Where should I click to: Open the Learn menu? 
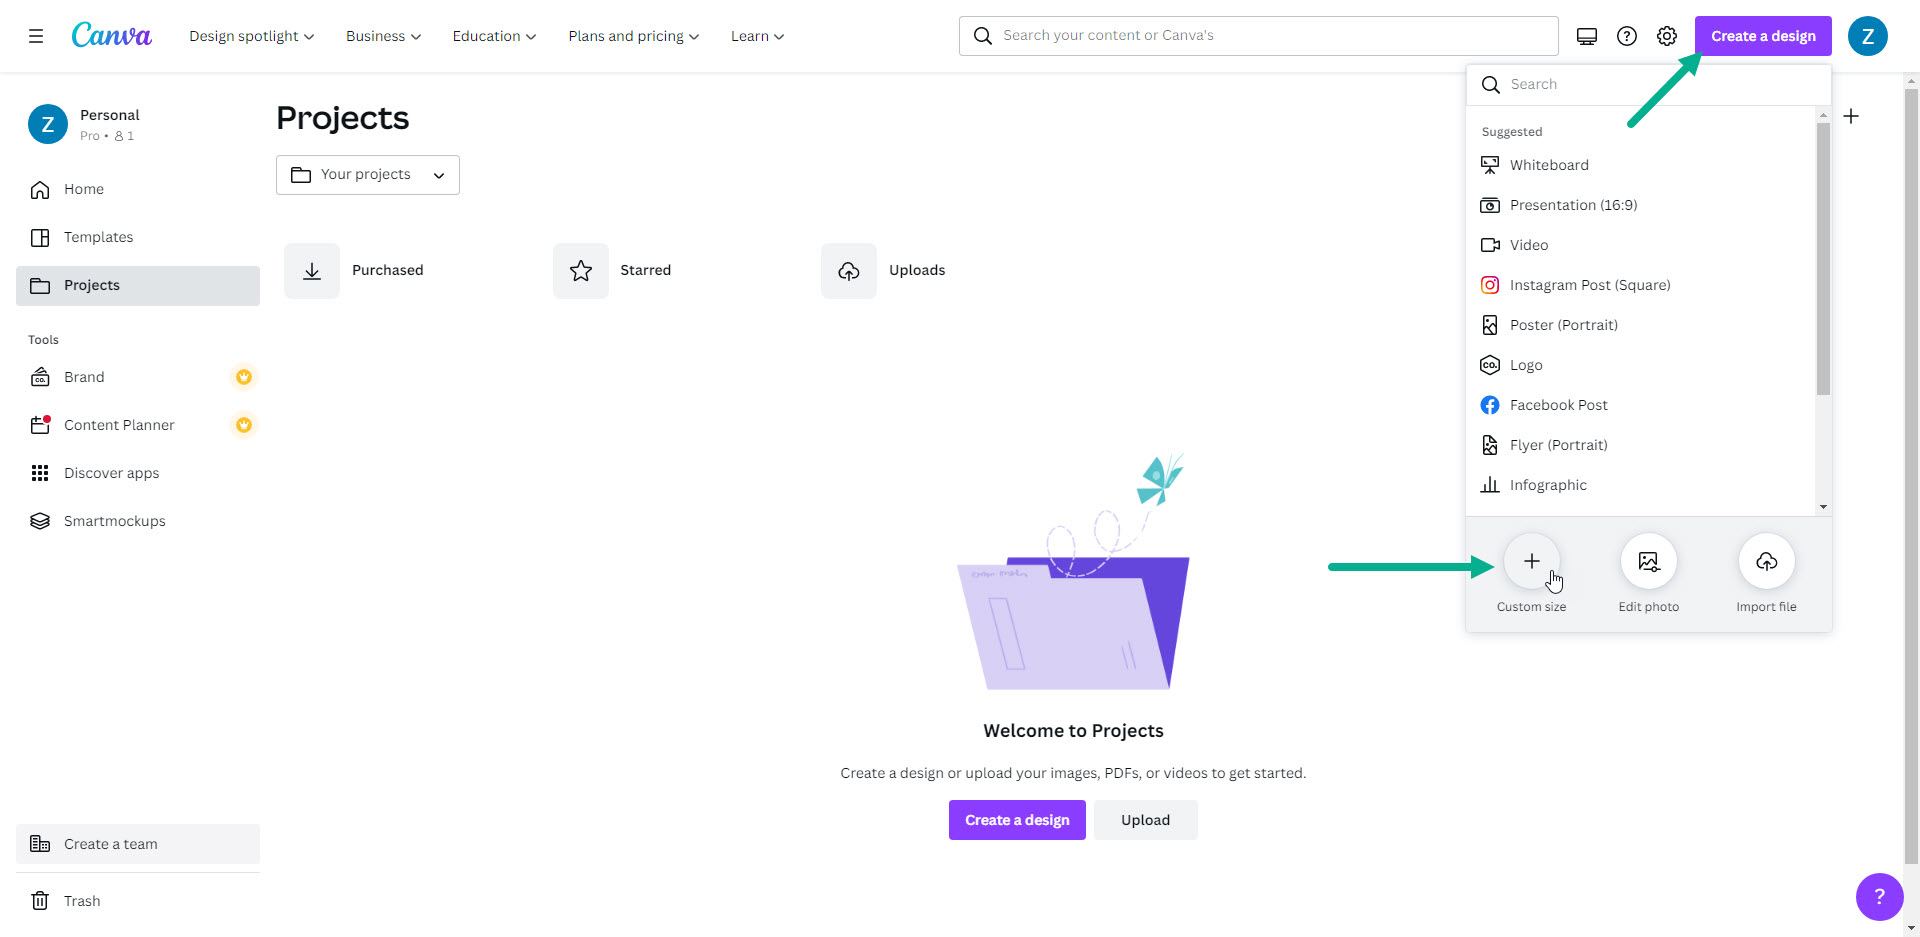[756, 36]
